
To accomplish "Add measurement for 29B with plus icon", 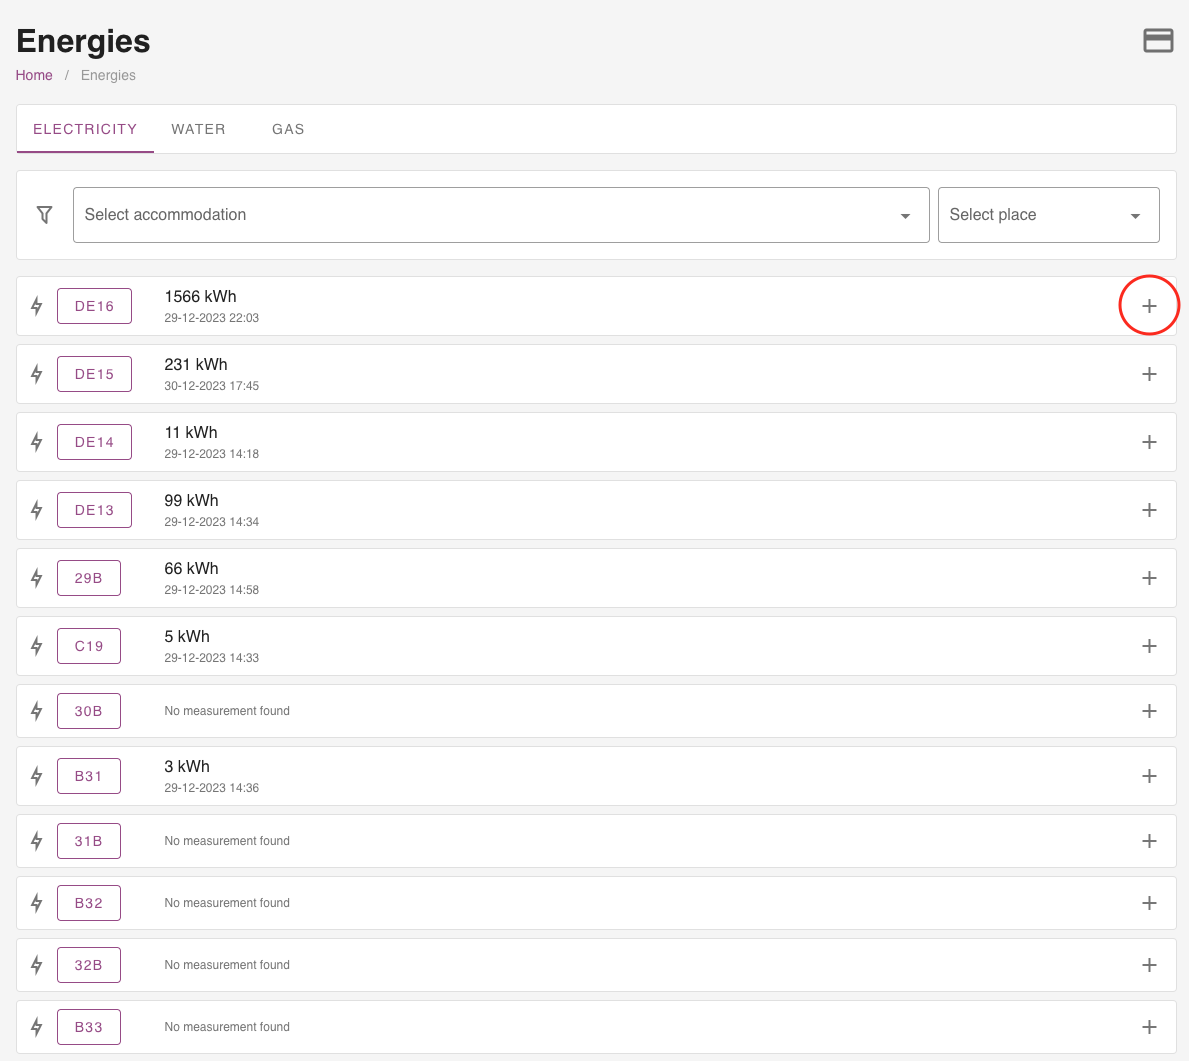I will pos(1149,578).
